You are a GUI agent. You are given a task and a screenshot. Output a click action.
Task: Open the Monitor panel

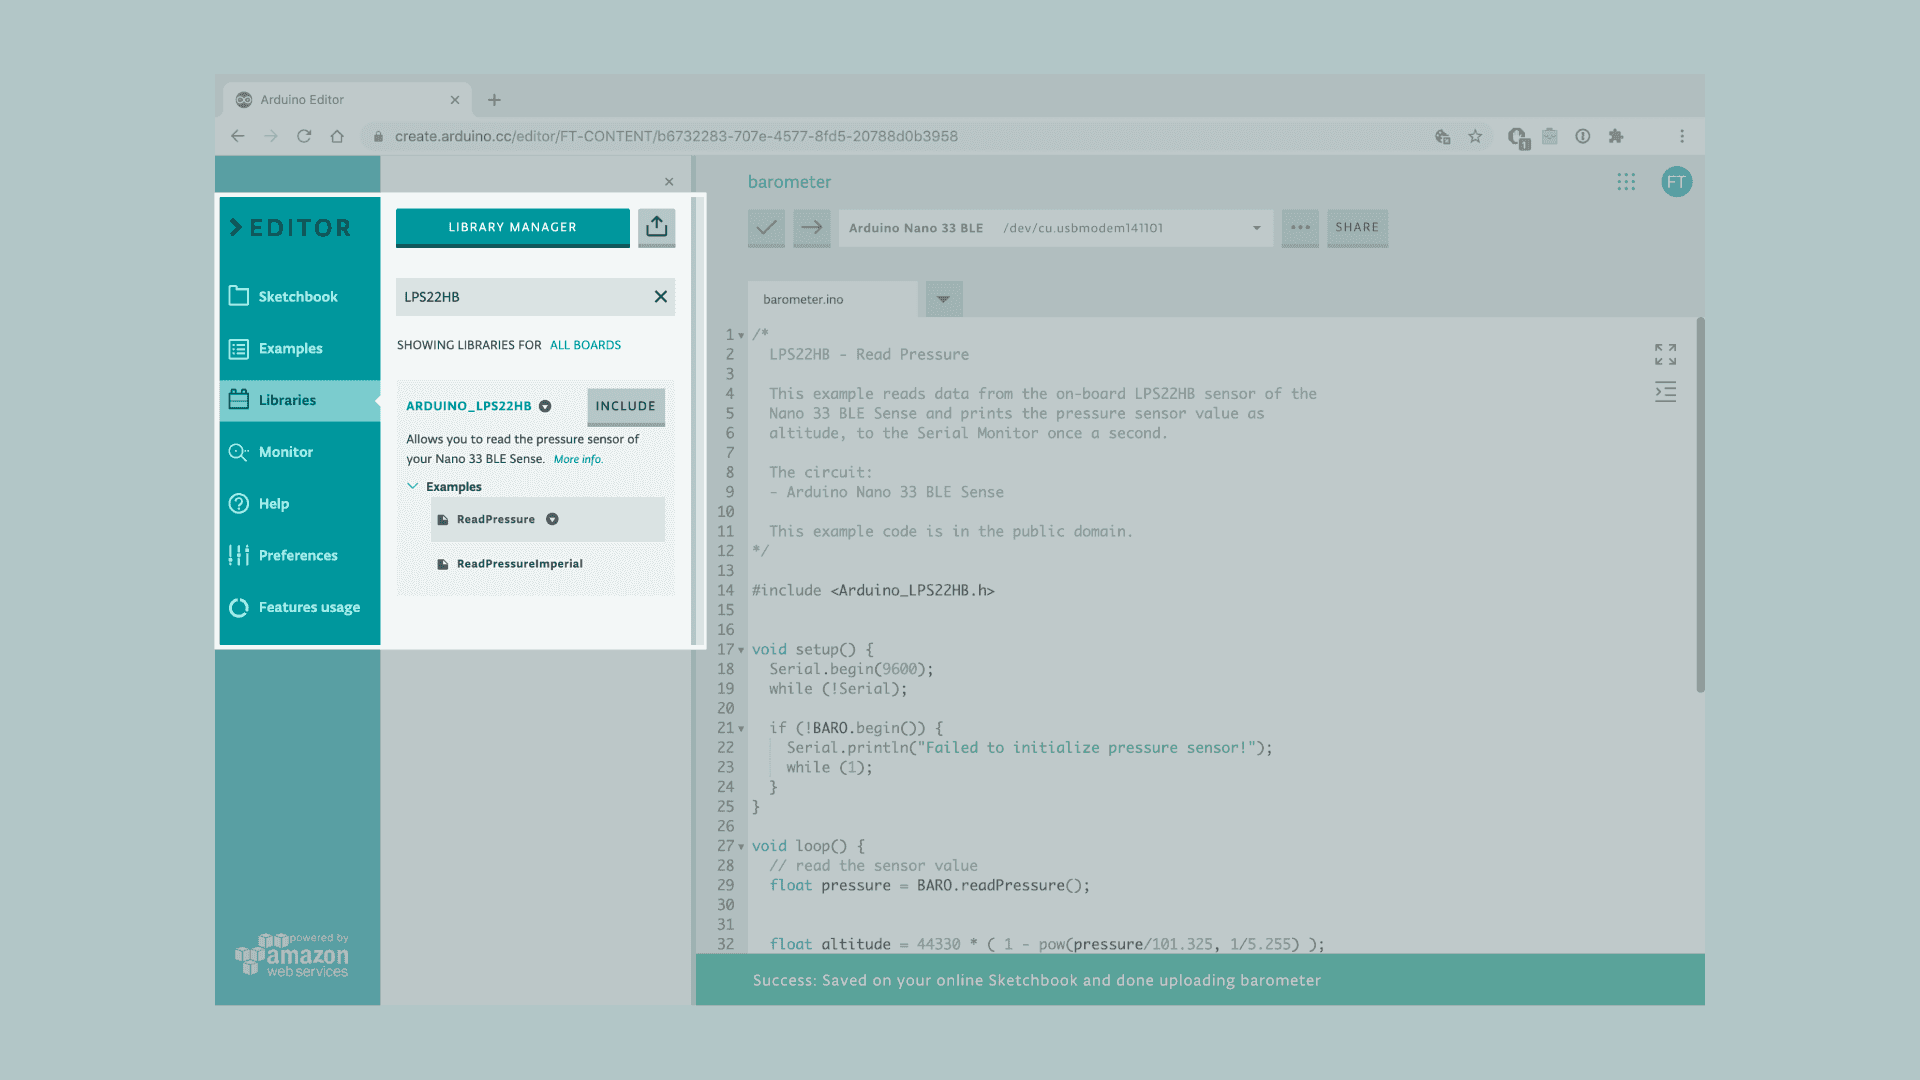point(285,452)
